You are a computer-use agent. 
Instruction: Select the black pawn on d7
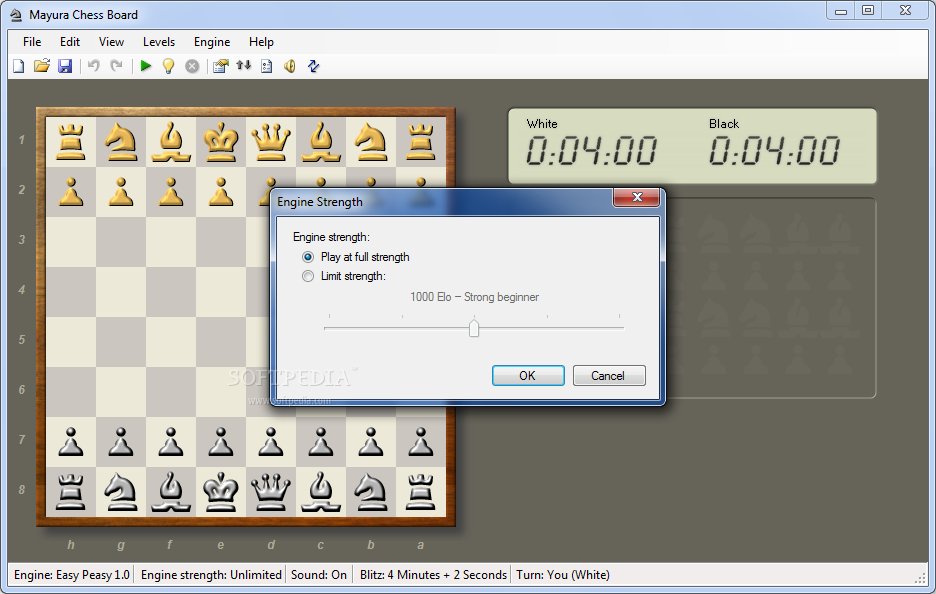click(x=271, y=442)
